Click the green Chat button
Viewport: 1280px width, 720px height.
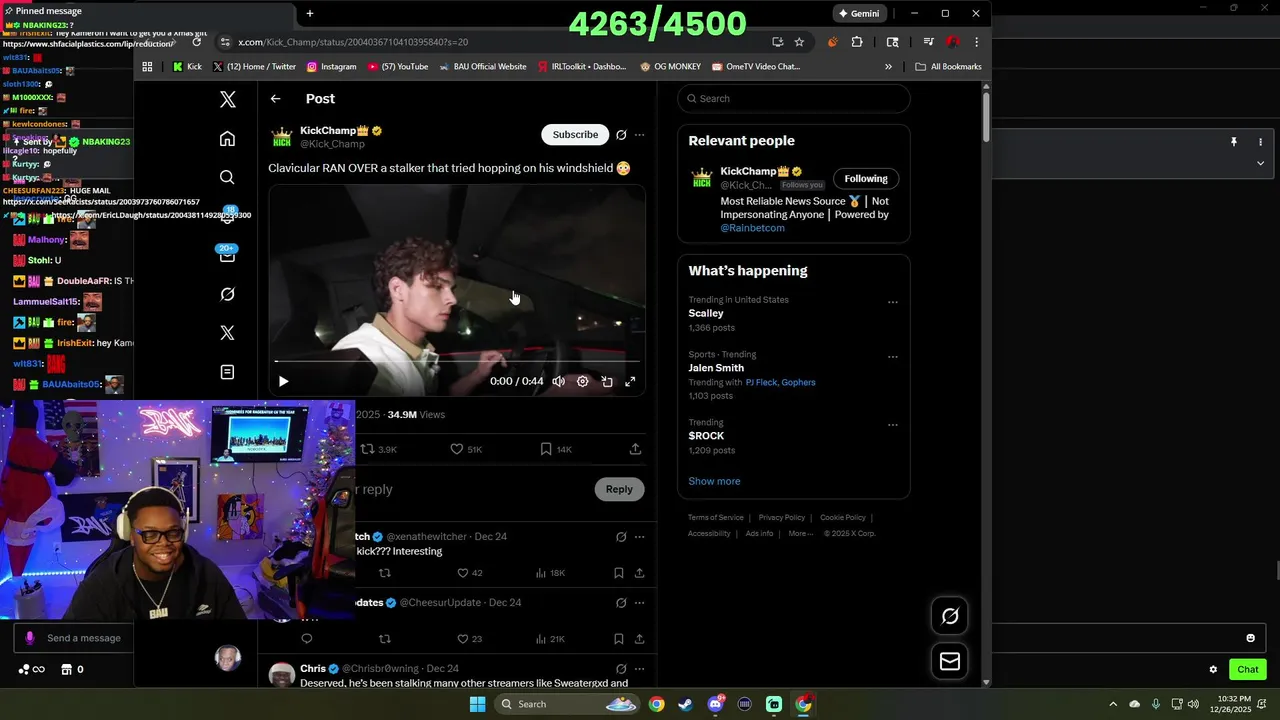pyautogui.click(x=1248, y=669)
